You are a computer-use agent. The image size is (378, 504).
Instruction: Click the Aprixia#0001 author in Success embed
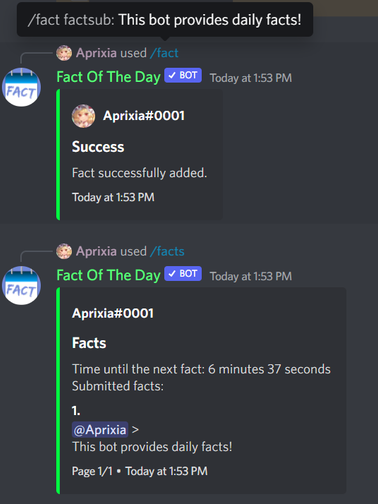coord(144,116)
